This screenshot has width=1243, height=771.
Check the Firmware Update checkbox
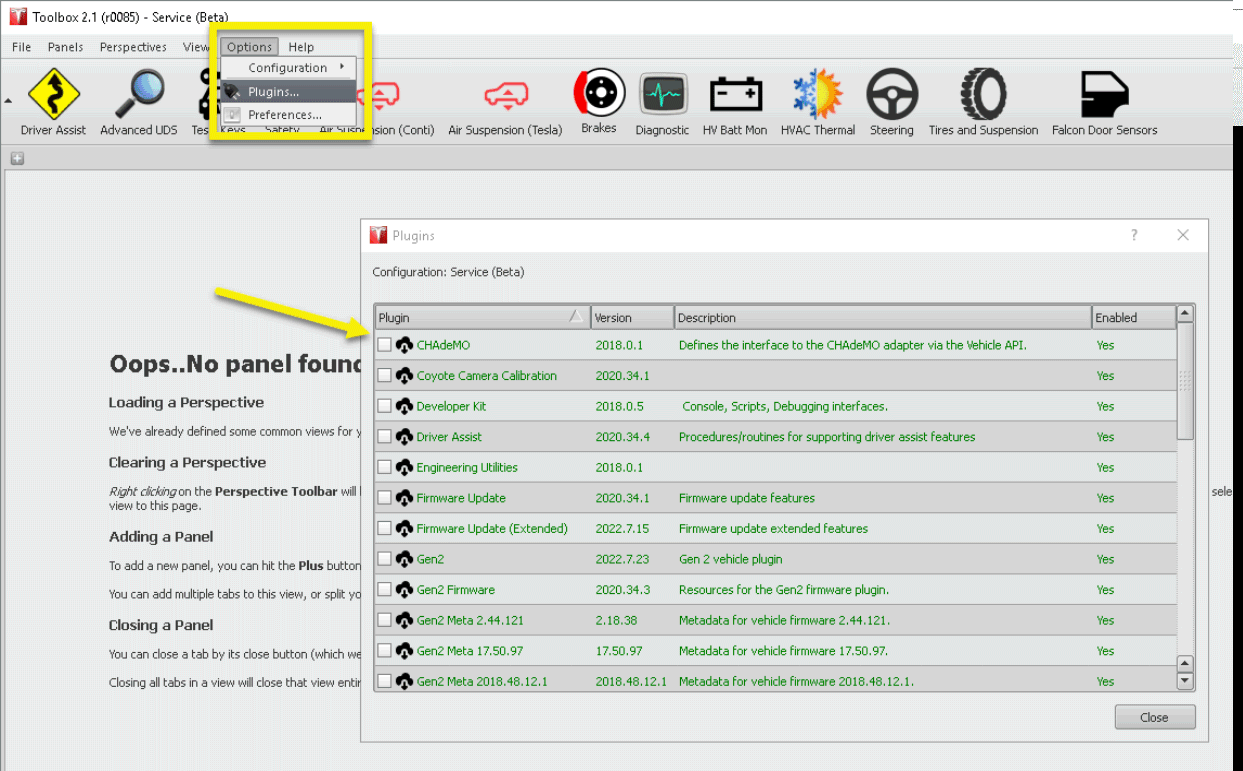click(x=385, y=498)
